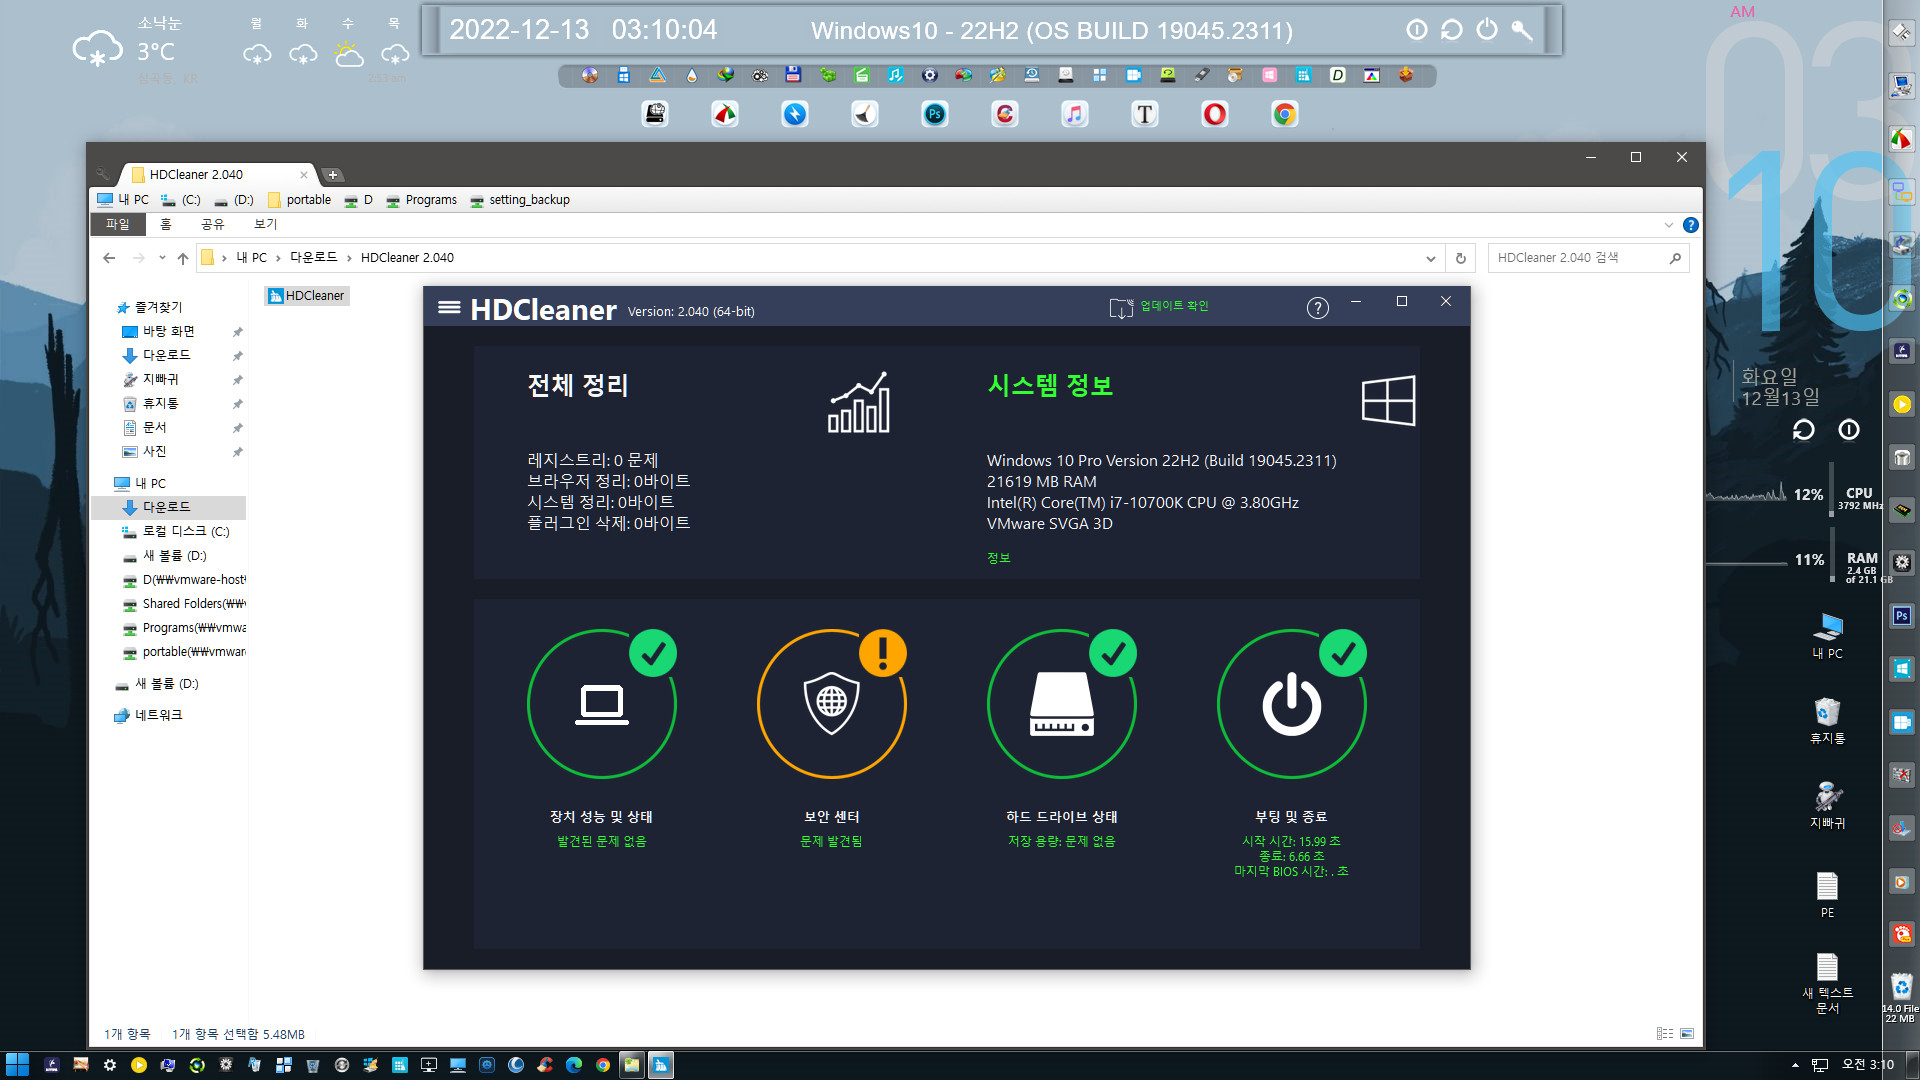This screenshot has height=1080, width=1920.
Task: Open the Security Center shield icon
Action: tap(832, 704)
